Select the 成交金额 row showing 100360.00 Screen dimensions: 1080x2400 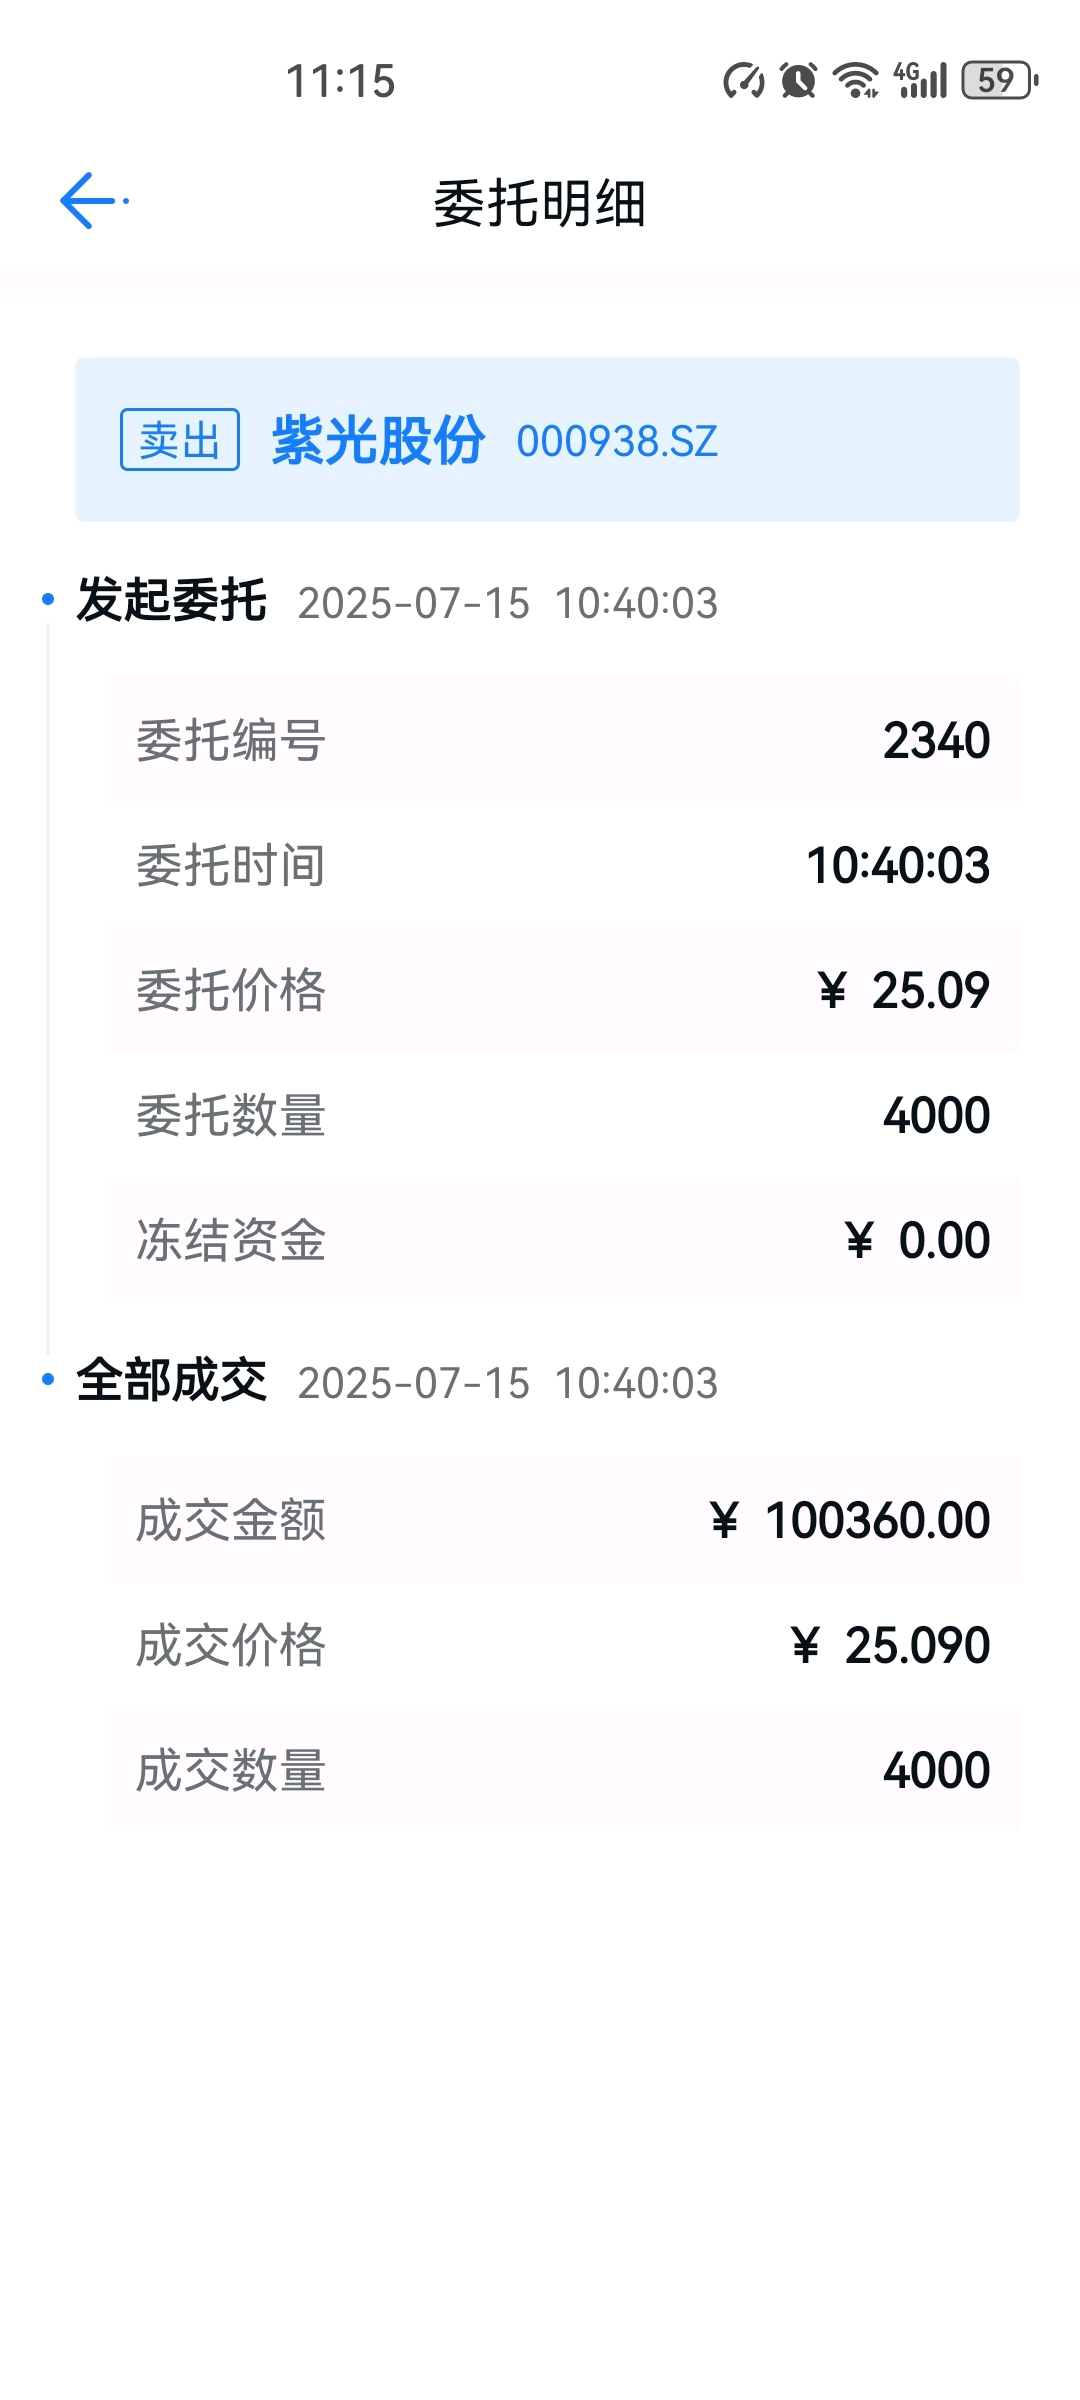click(561, 1520)
